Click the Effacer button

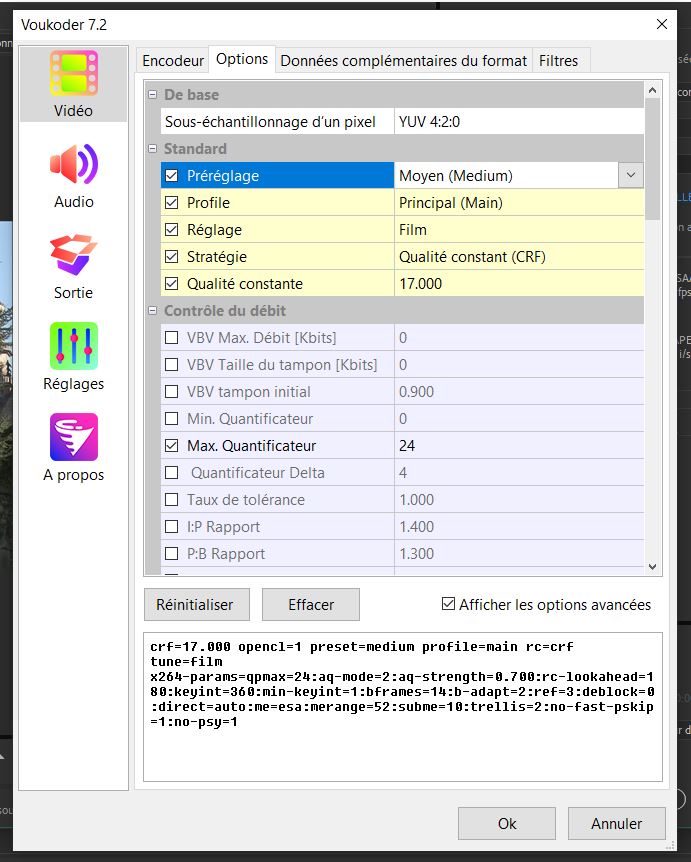coord(311,604)
